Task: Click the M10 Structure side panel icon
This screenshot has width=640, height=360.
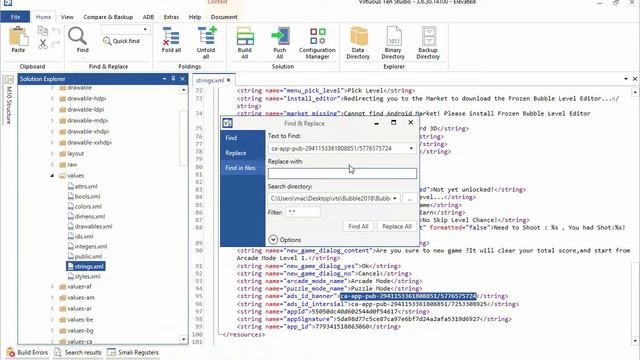Action: point(9,80)
